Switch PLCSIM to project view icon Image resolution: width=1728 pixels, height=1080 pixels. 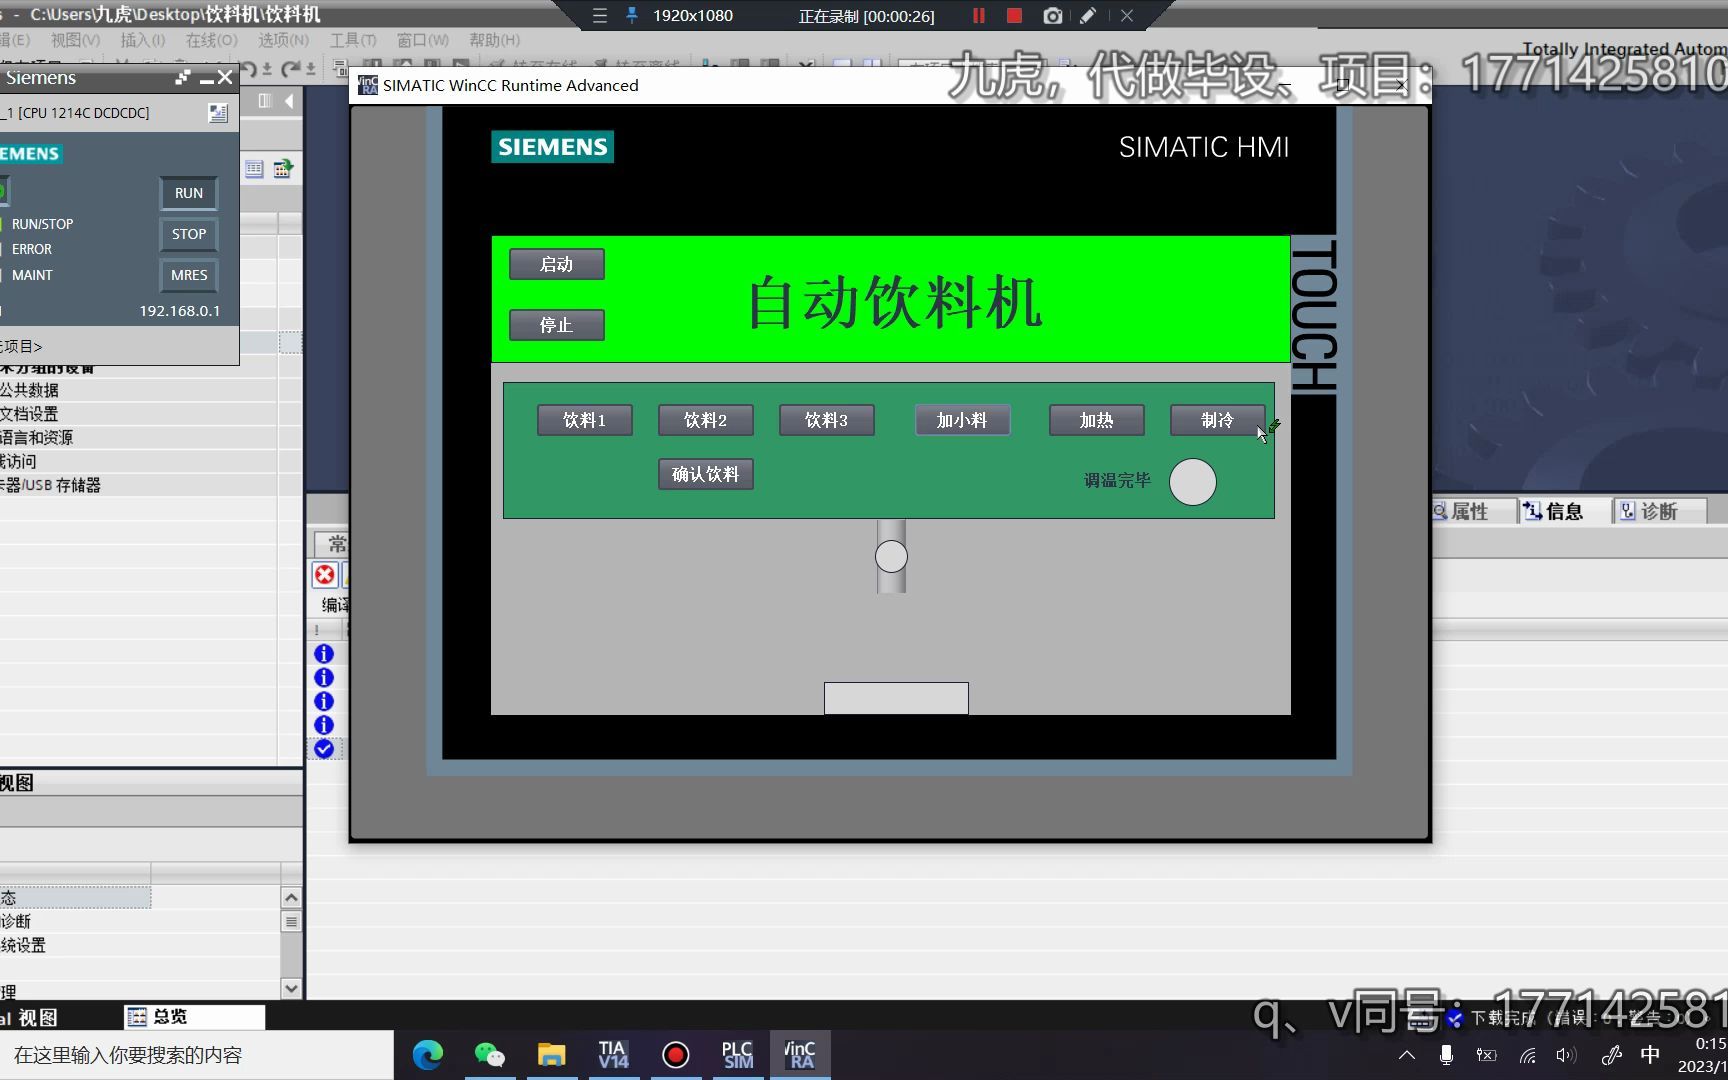click(x=217, y=113)
